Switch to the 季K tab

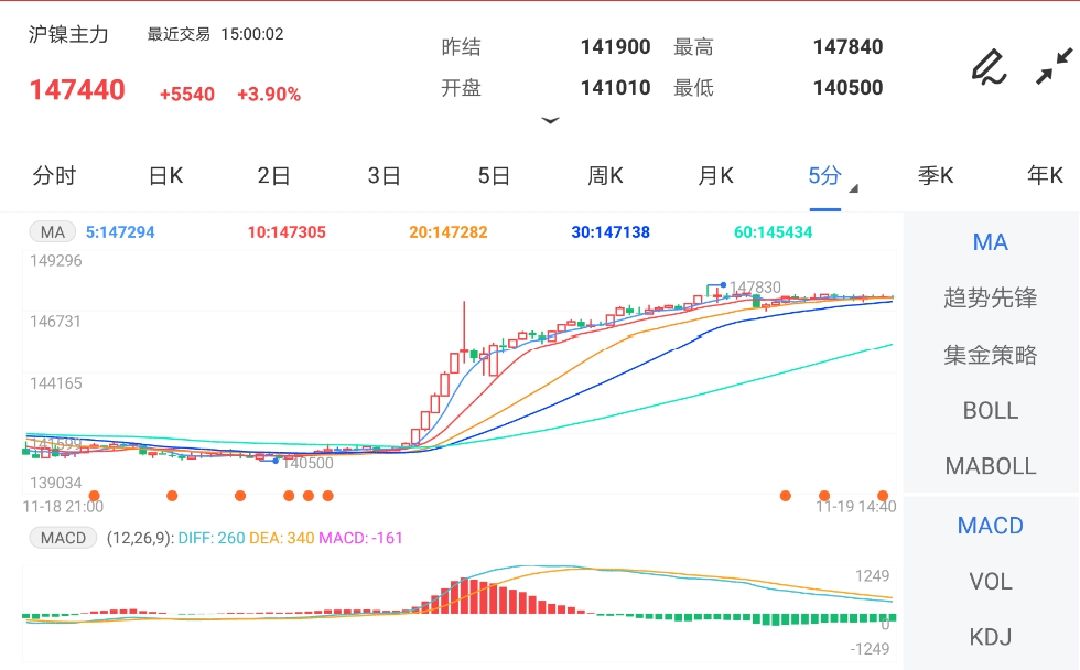tap(935, 176)
